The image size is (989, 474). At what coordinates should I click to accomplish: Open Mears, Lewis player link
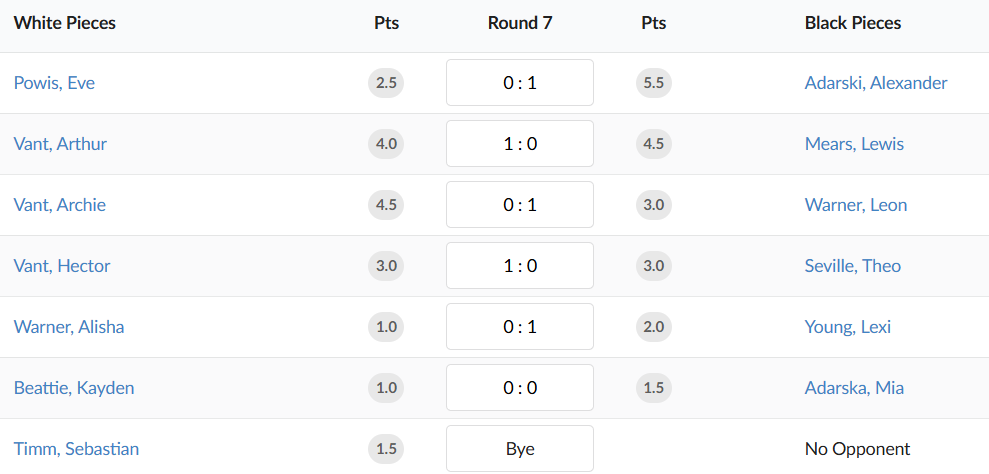853,144
